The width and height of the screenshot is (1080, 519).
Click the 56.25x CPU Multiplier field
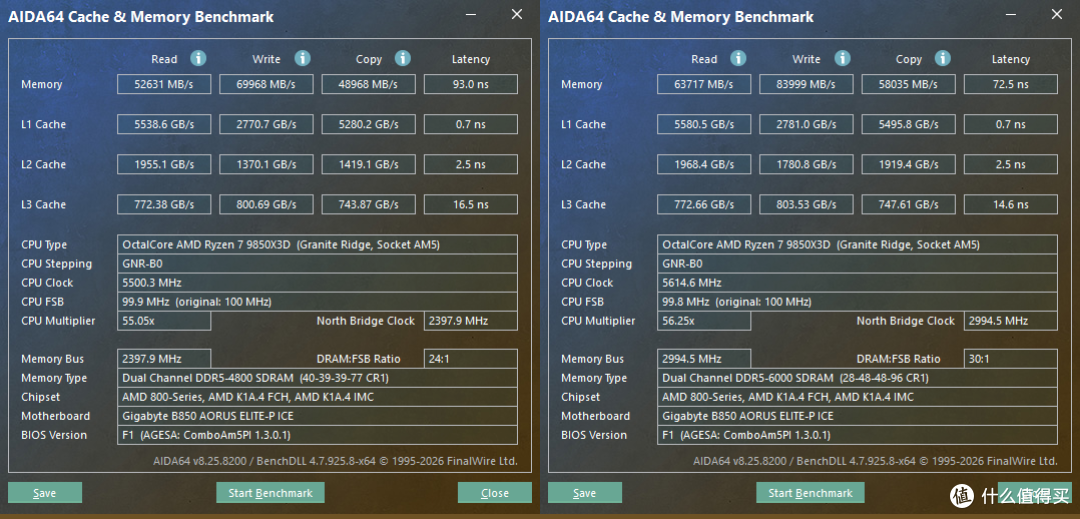(704, 321)
